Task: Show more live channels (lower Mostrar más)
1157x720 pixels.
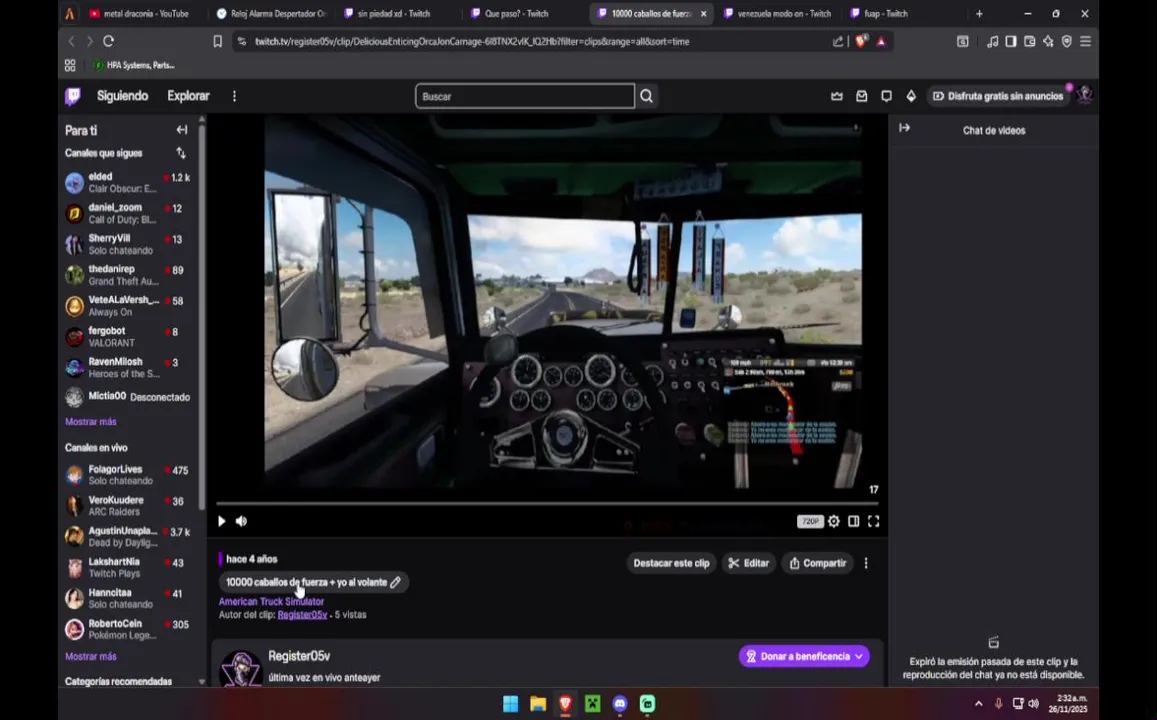Action: [x=91, y=656]
